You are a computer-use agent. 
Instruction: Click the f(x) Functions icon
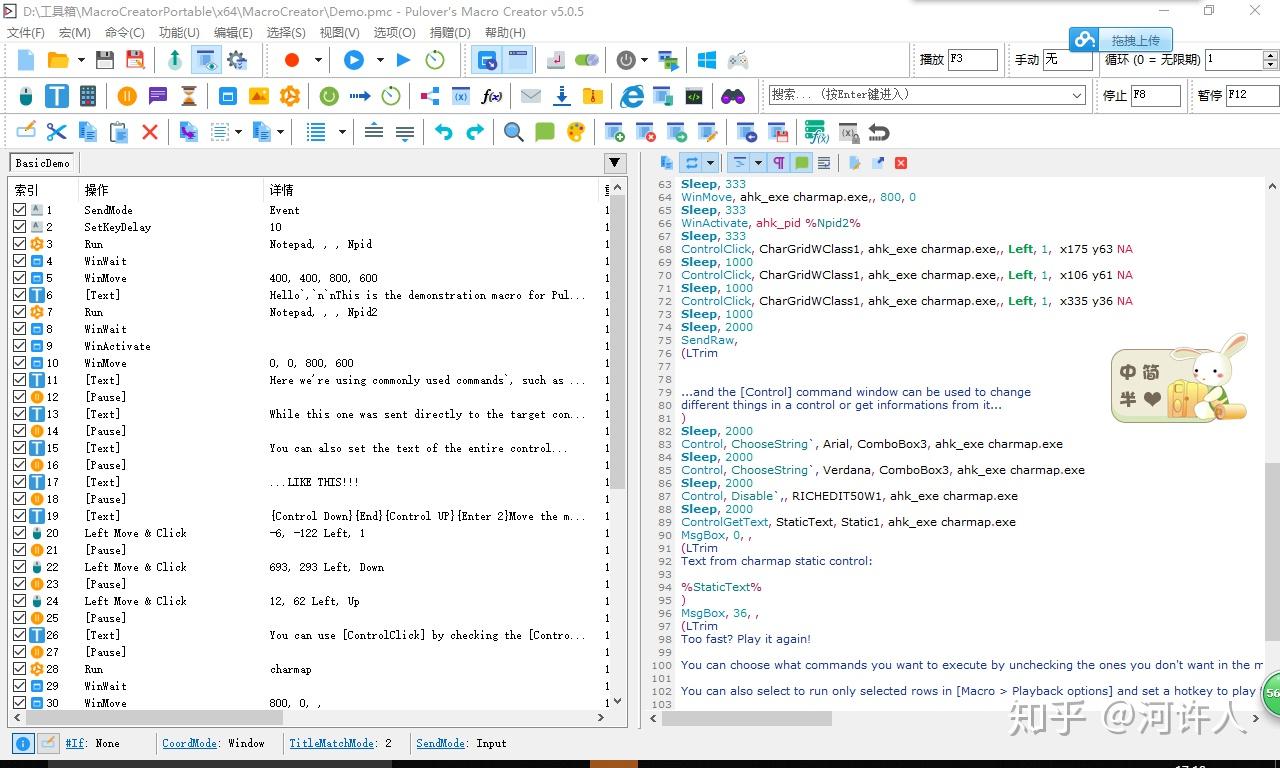491,96
